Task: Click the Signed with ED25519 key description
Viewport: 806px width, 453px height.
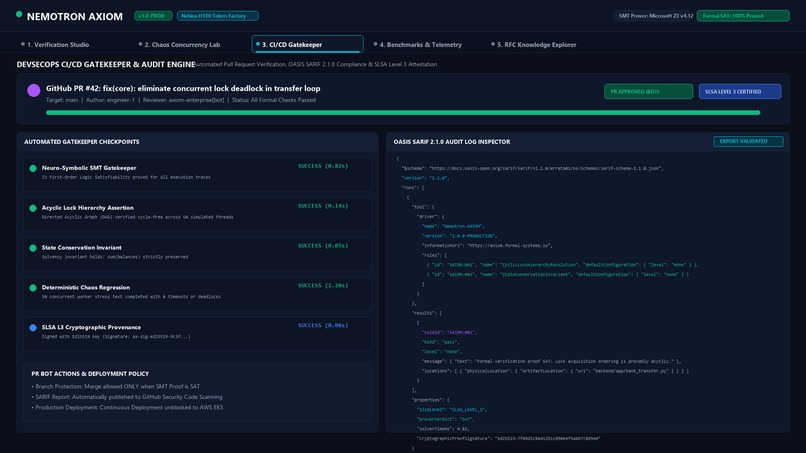Action: 116,337
